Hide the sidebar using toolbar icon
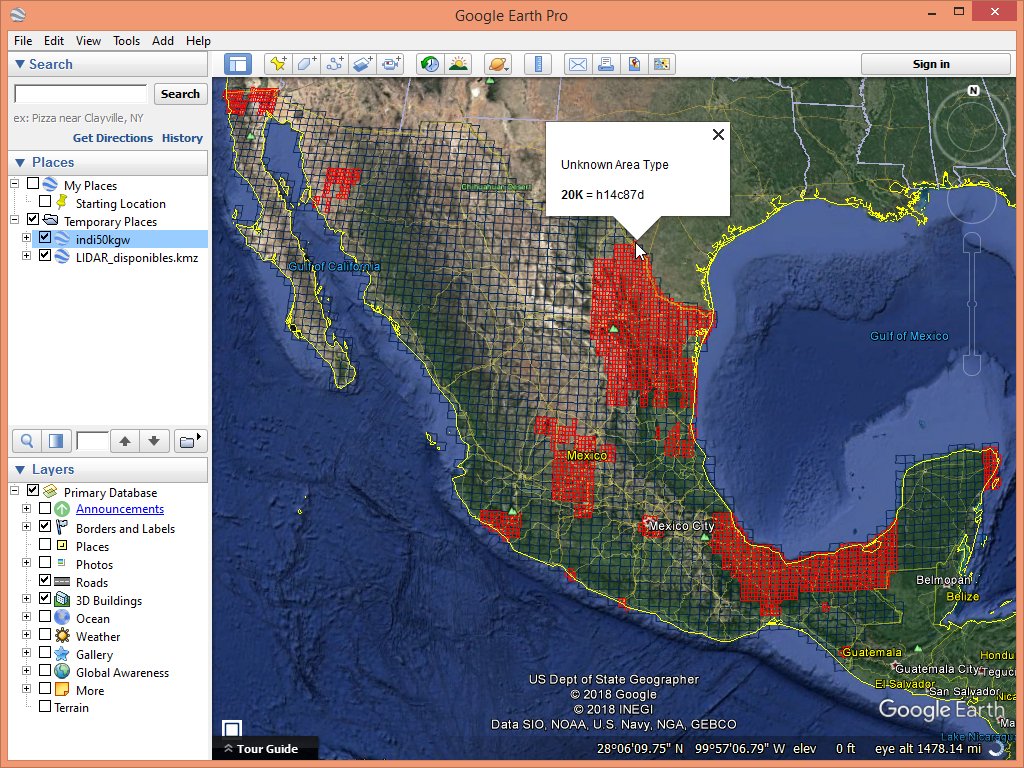The height and width of the screenshot is (768, 1024). pyautogui.click(x=238, y=64)
